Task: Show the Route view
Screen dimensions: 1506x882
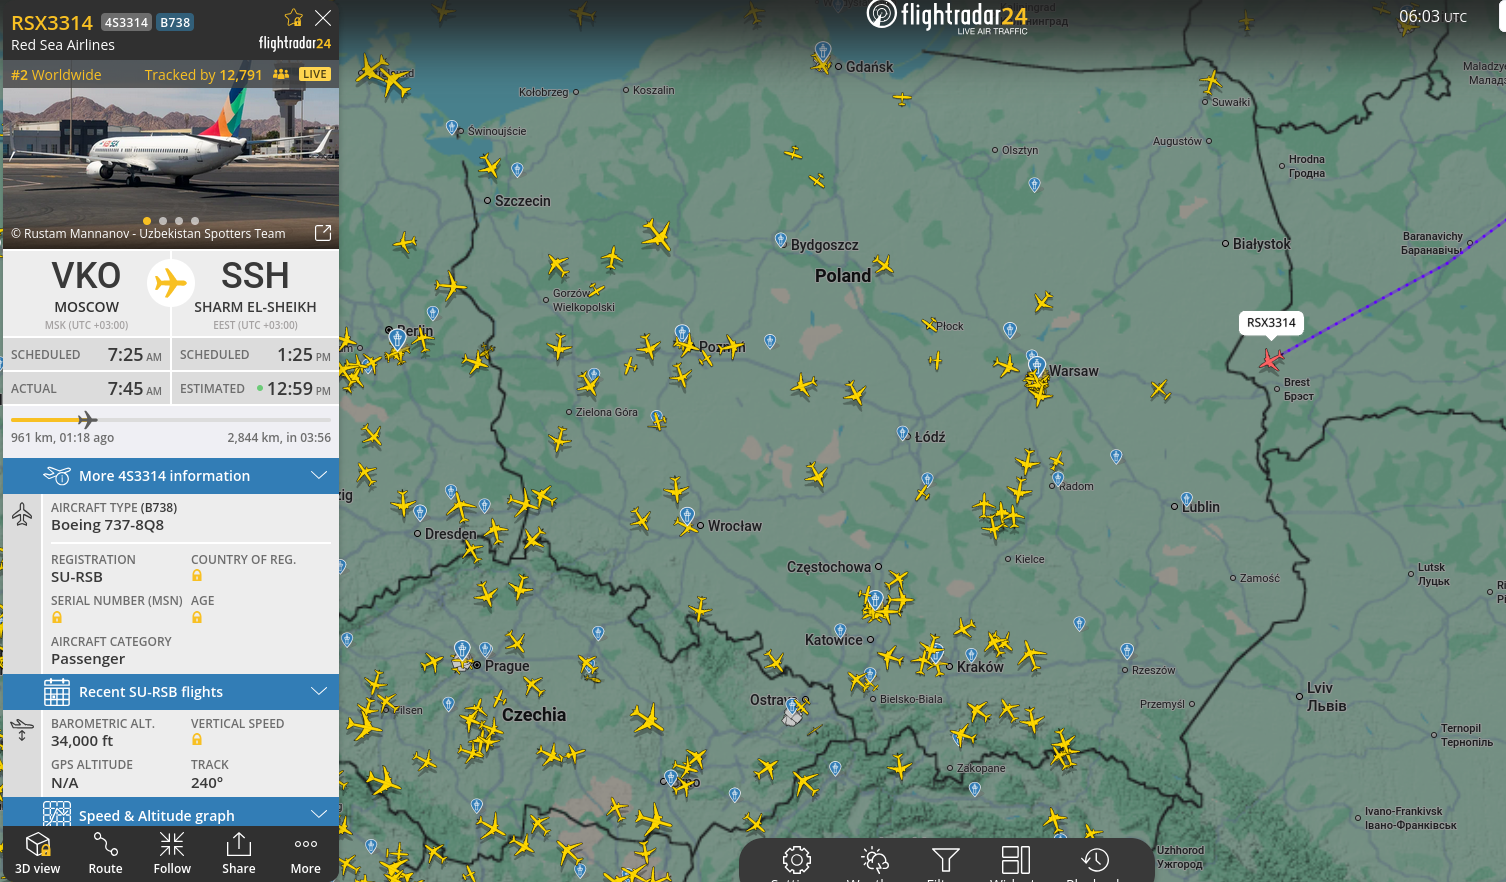Action: (x=105, y=853)
